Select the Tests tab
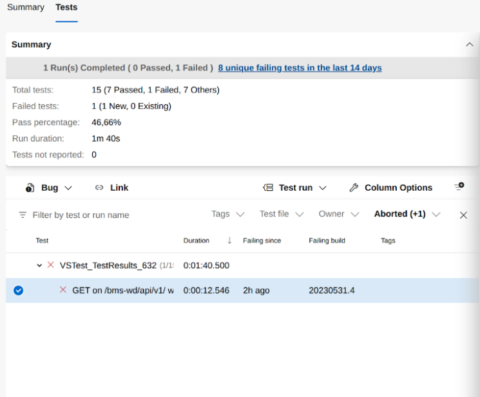Viewport: 480px width, 397px height. (66, 7)
